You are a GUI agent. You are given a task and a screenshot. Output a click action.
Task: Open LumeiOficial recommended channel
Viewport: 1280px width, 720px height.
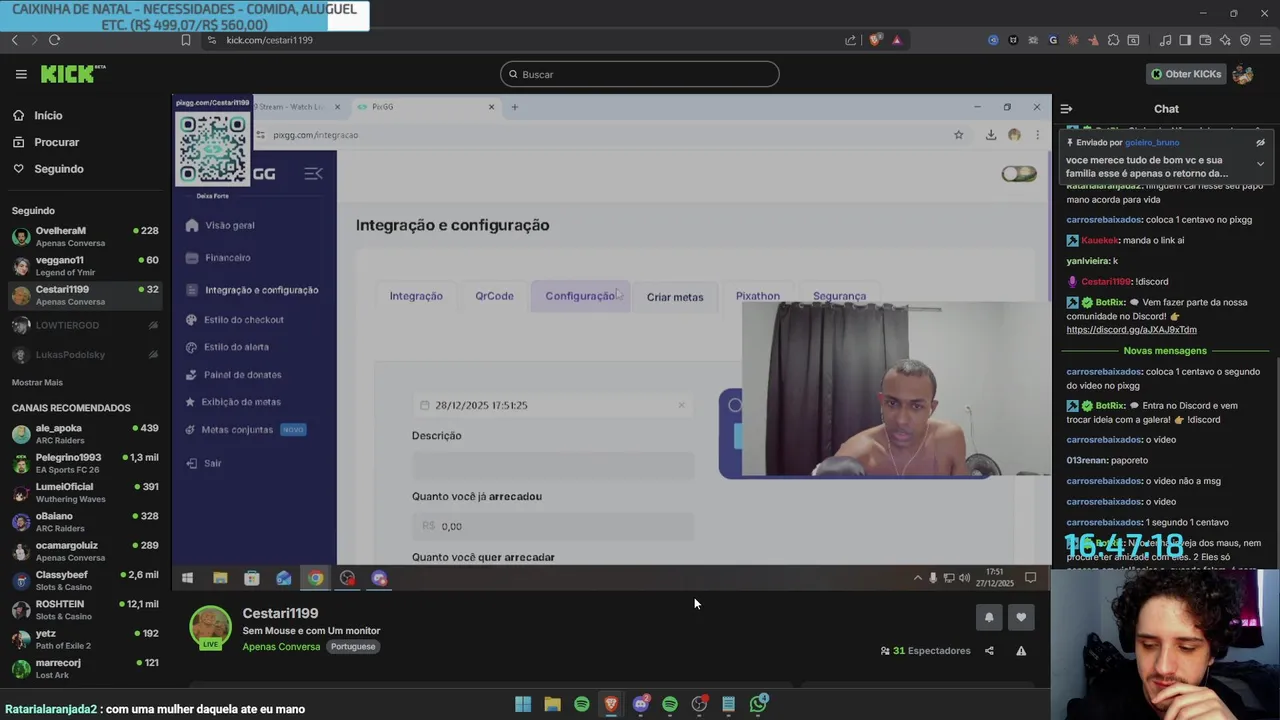tap(85, 493)
